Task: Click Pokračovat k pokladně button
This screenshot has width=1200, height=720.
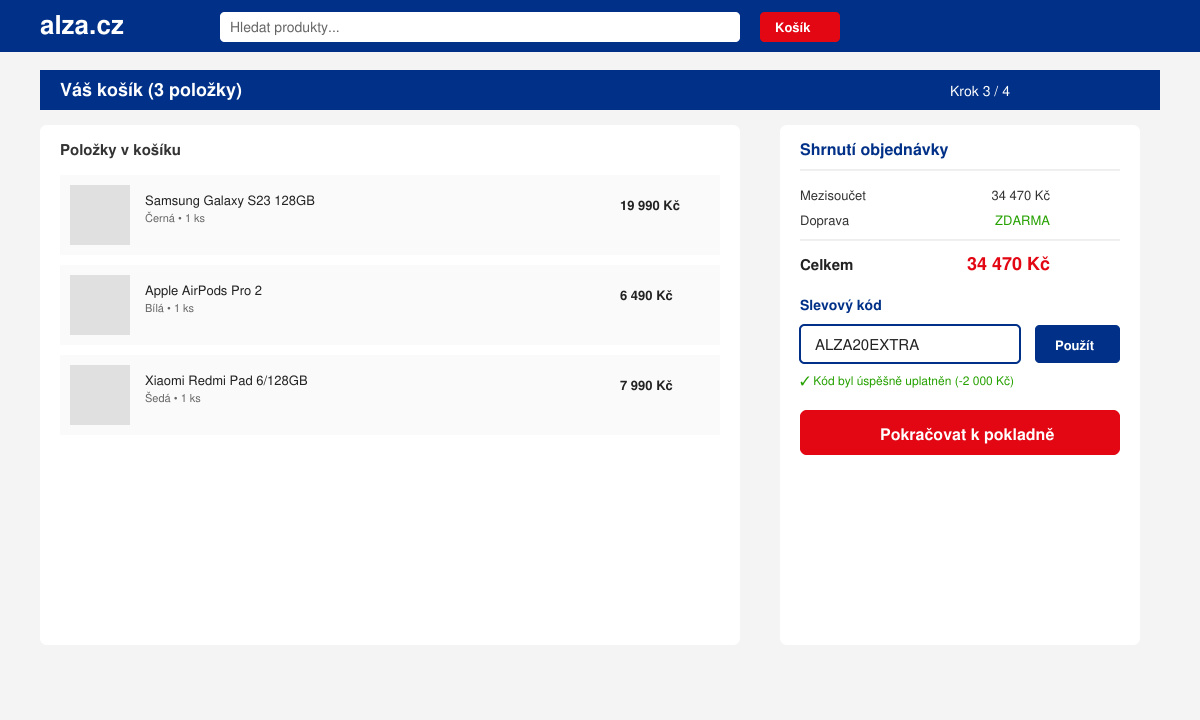Action: coord(960,432)
